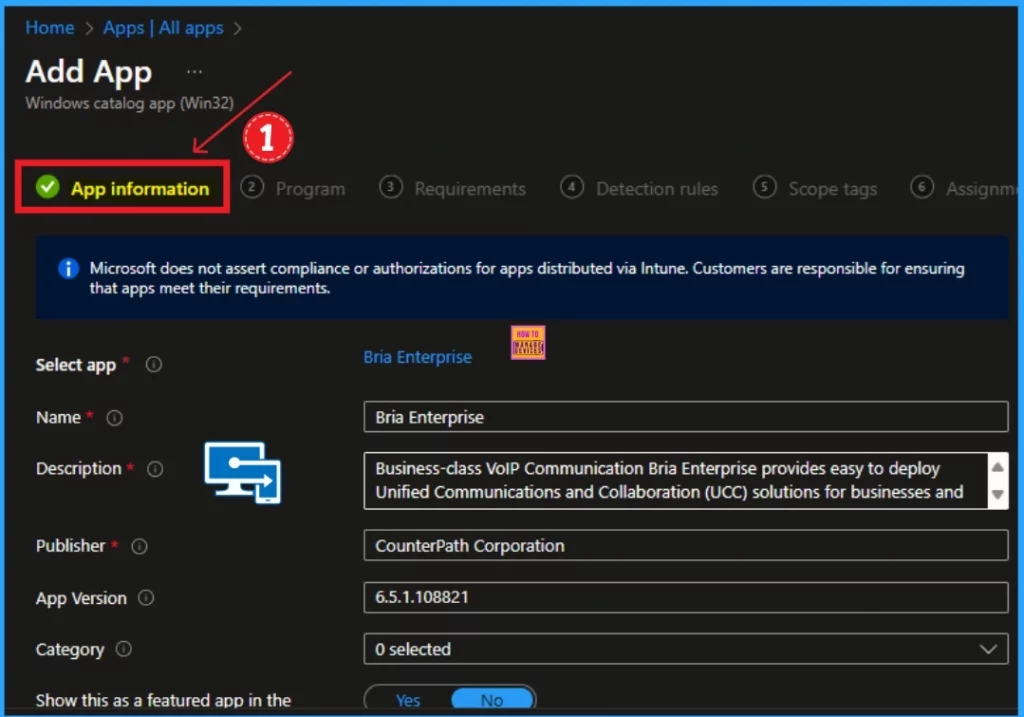1024x717 pixels.
Task: Click into the Name input field
Action: coord(686,417)
